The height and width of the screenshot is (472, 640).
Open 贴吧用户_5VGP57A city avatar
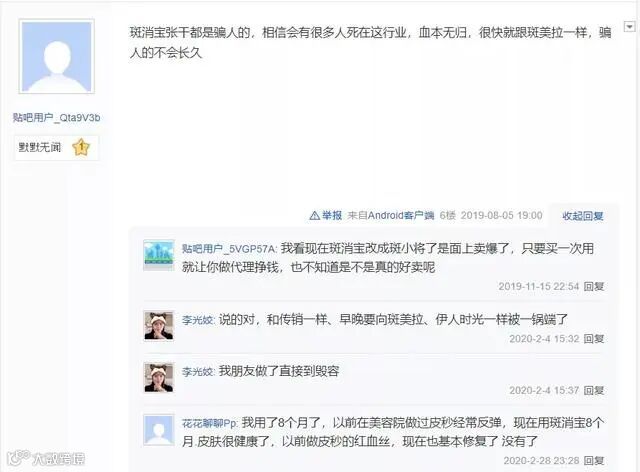(x=158, y=255)
